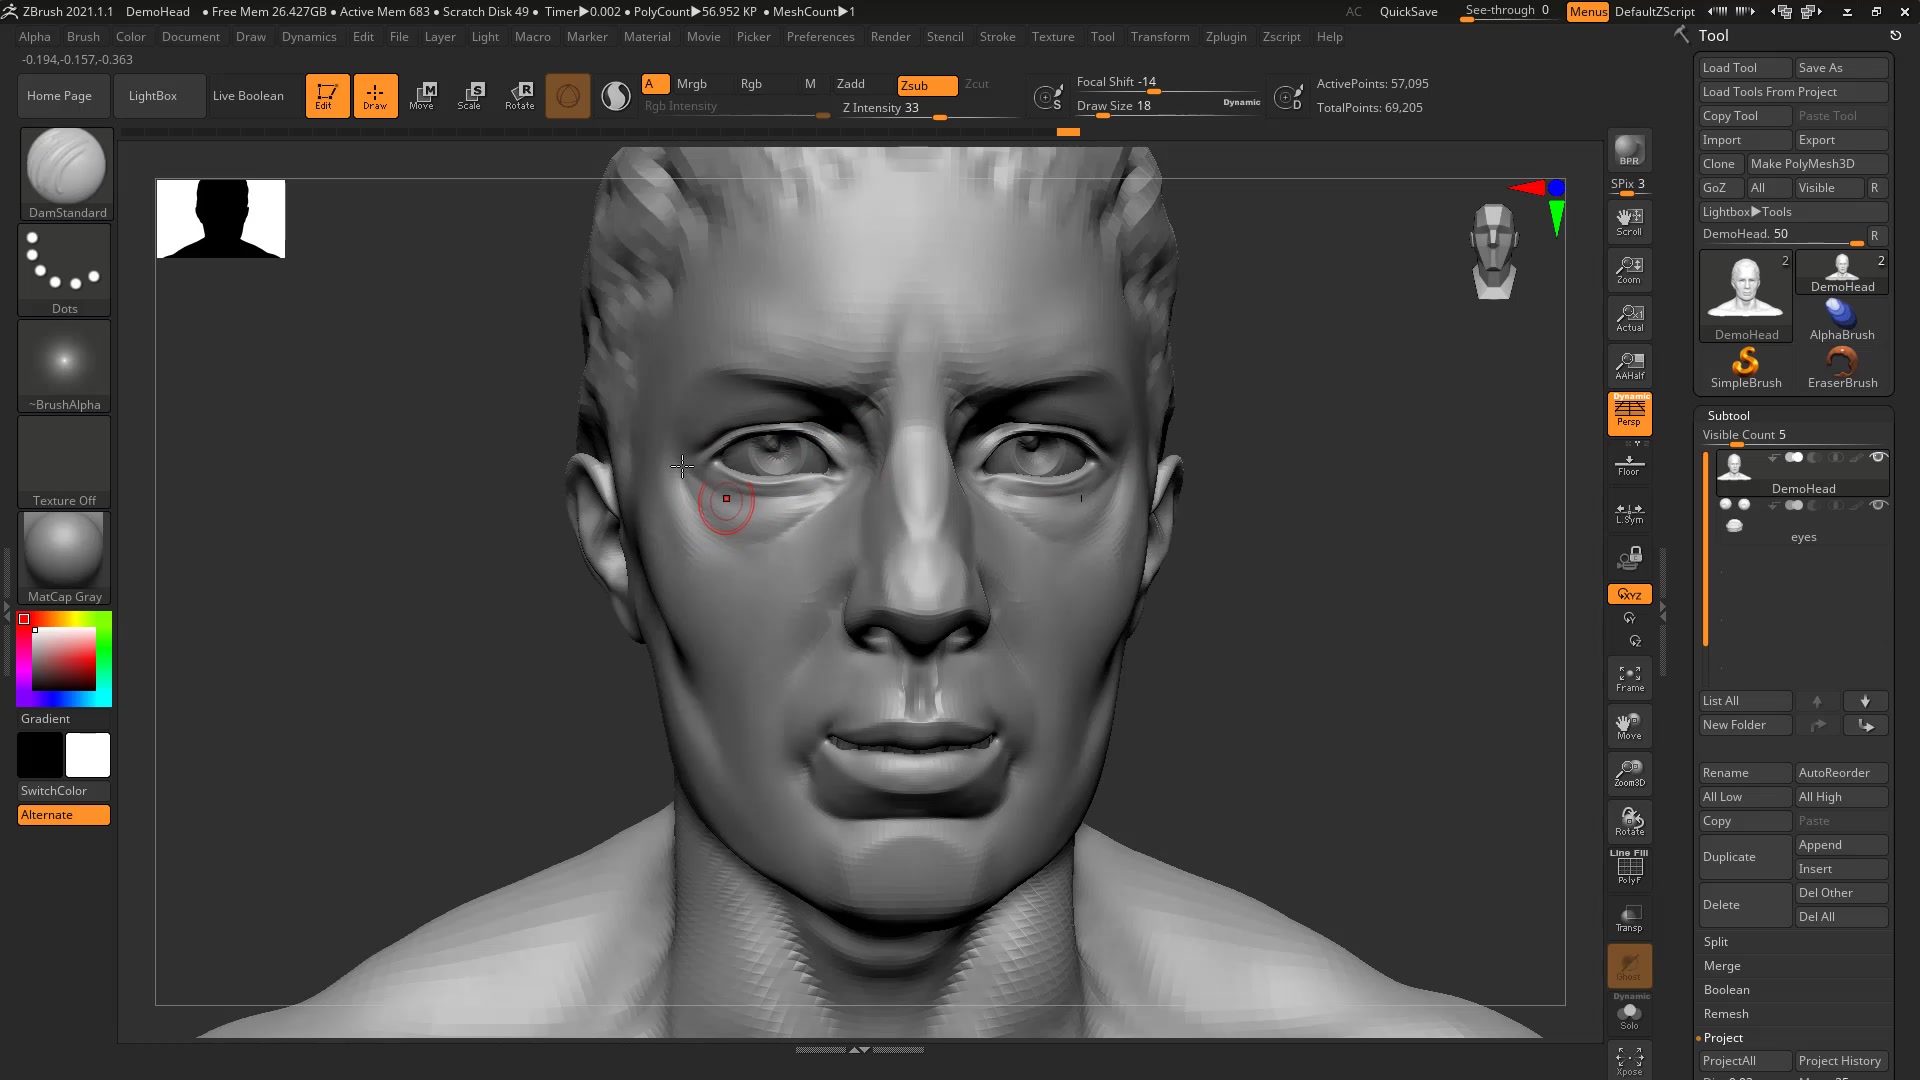Viewport: 1920px width, 1080px height.
Task: Click the Frame view icon
Action: tap(1629, 679)
